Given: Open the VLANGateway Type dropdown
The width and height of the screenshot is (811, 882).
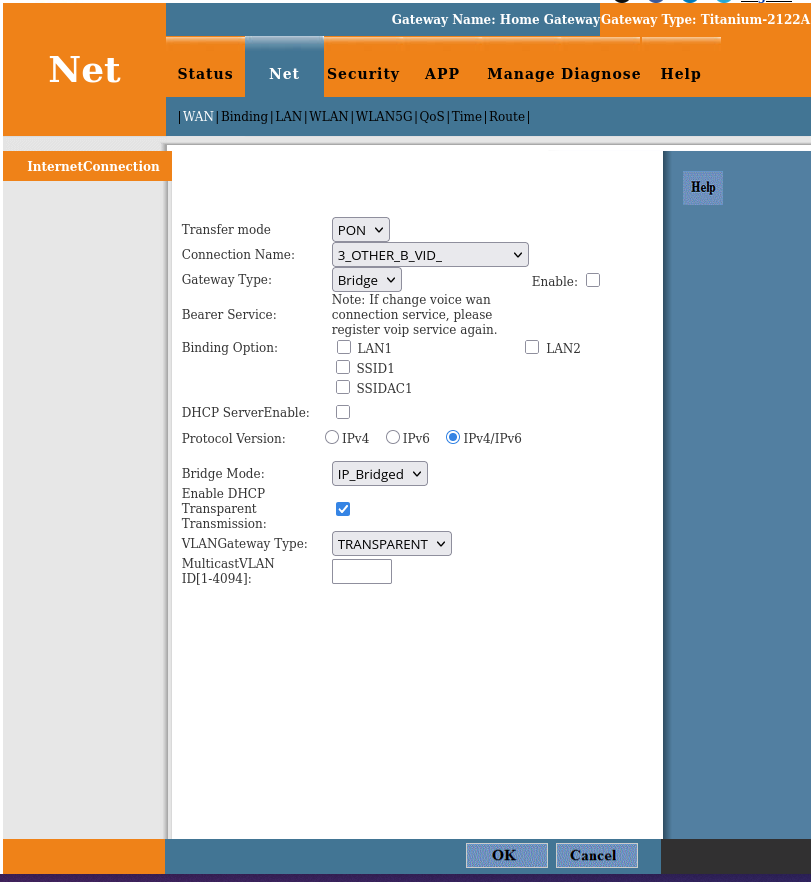Looking at the screenshot, I should [391, 543].
